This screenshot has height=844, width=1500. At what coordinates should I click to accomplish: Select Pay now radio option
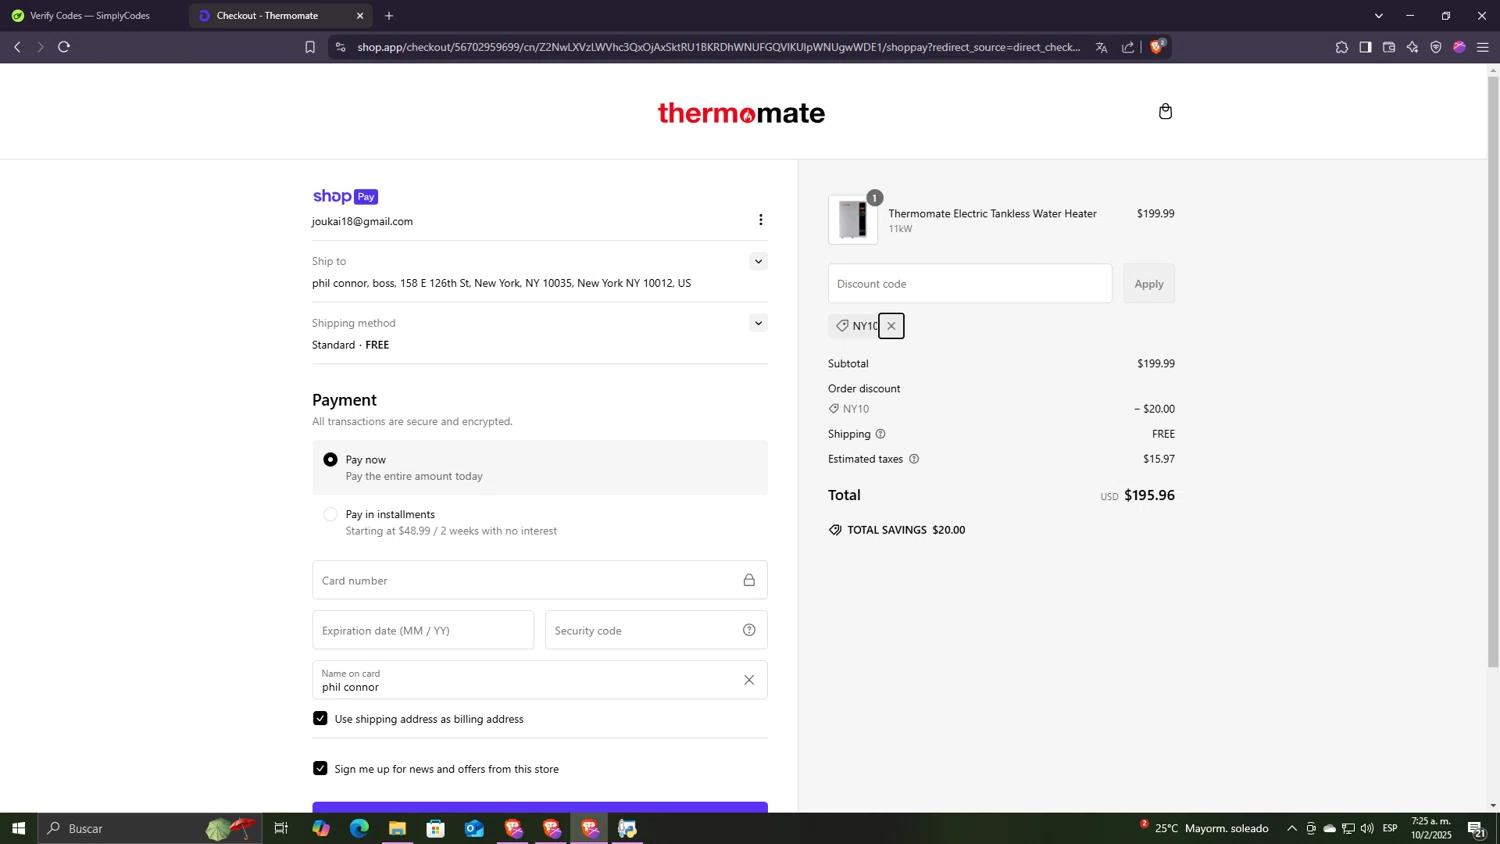tap(330, 460)
